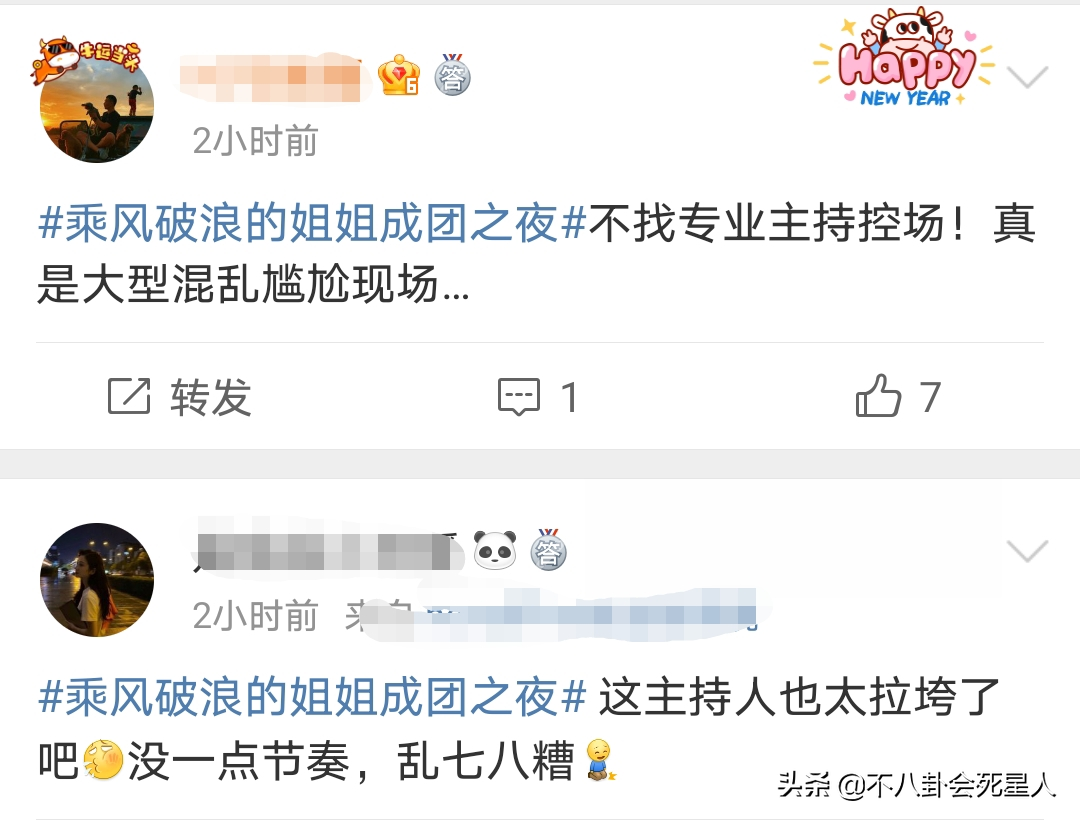Click the comment count 1
Viewport: 1080px width, 822px height.
pyautogui.click(x=569, y=398)
